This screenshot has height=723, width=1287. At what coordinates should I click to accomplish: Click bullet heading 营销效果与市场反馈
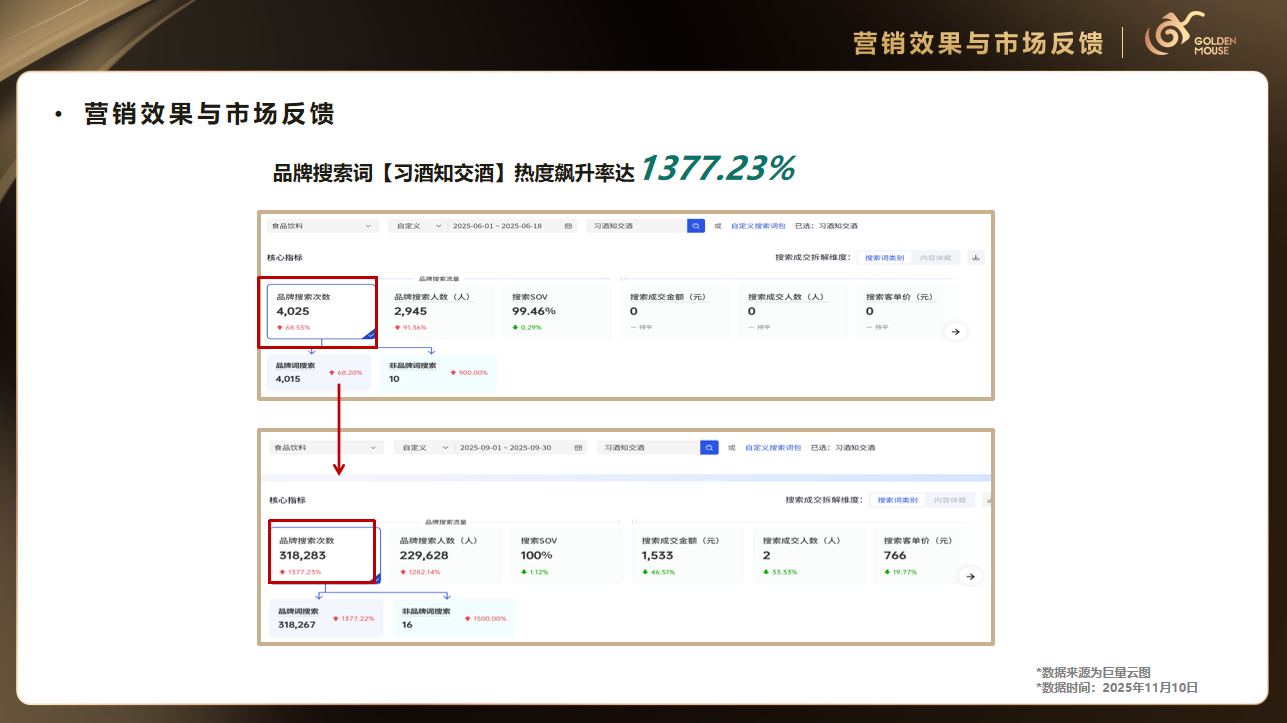tap(209, 114)
